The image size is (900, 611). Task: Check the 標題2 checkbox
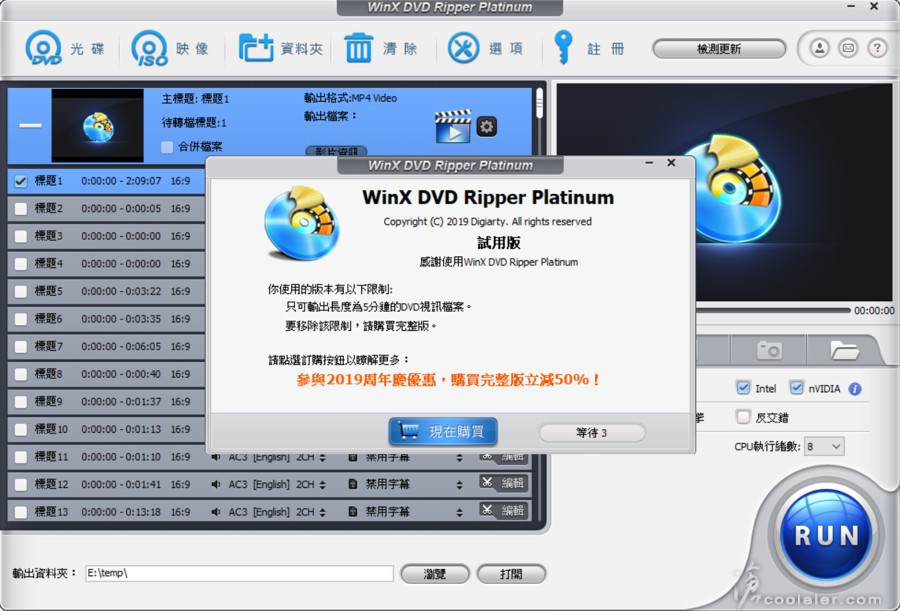pyautogui.click(x=21, y=208)
